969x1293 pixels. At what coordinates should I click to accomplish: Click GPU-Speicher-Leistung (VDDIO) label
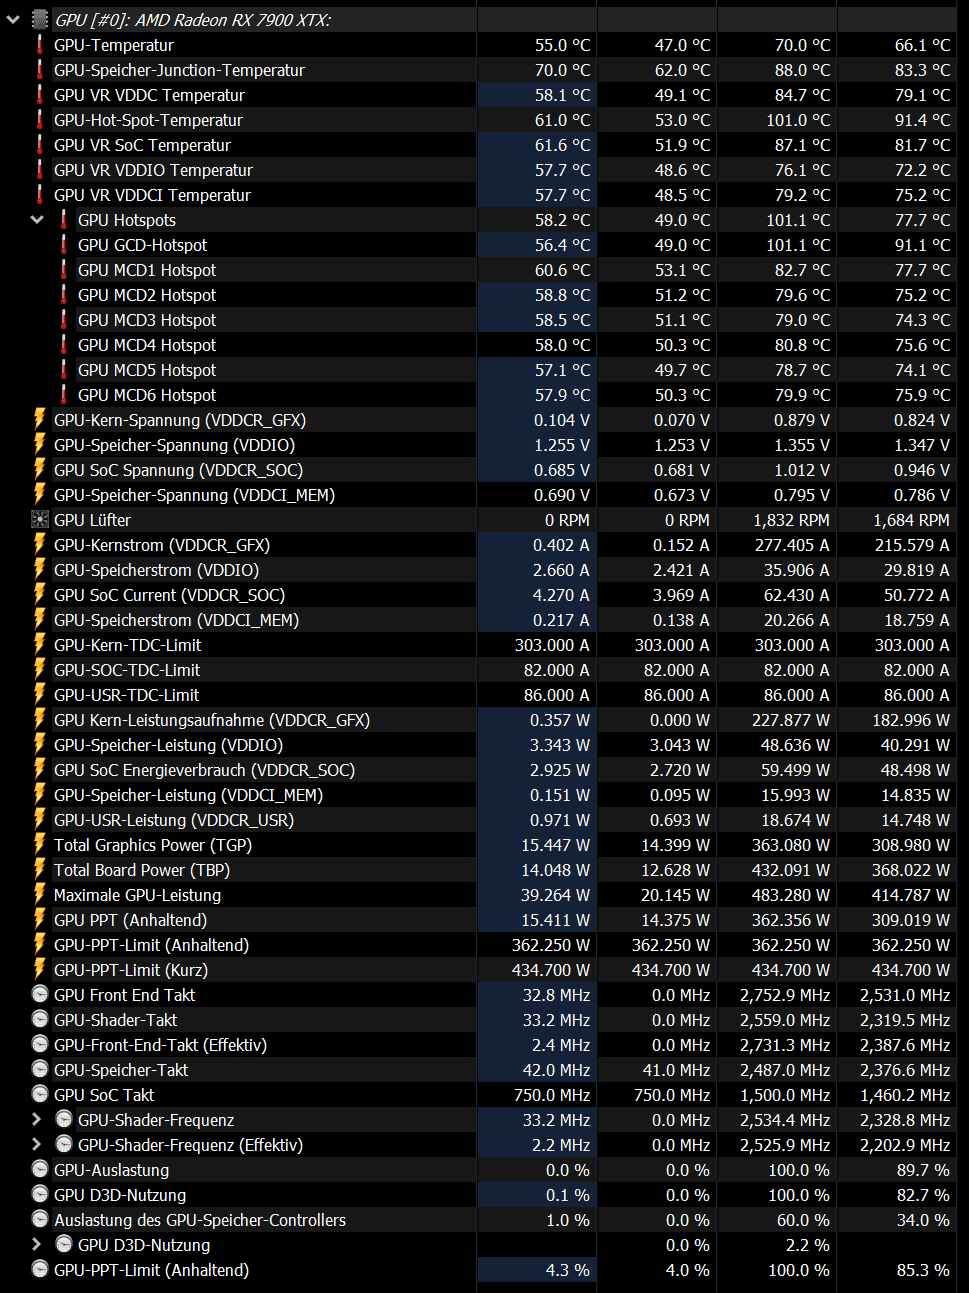[168, 745]
